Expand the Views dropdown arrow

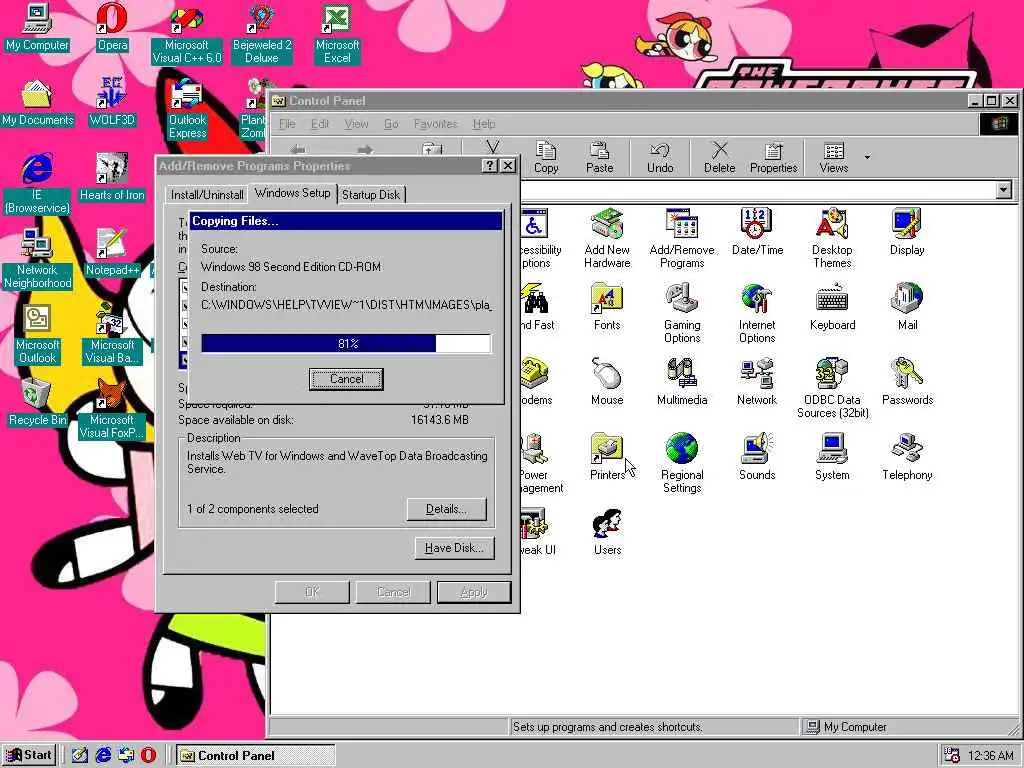pyautogui.click(x=867, y=157)
